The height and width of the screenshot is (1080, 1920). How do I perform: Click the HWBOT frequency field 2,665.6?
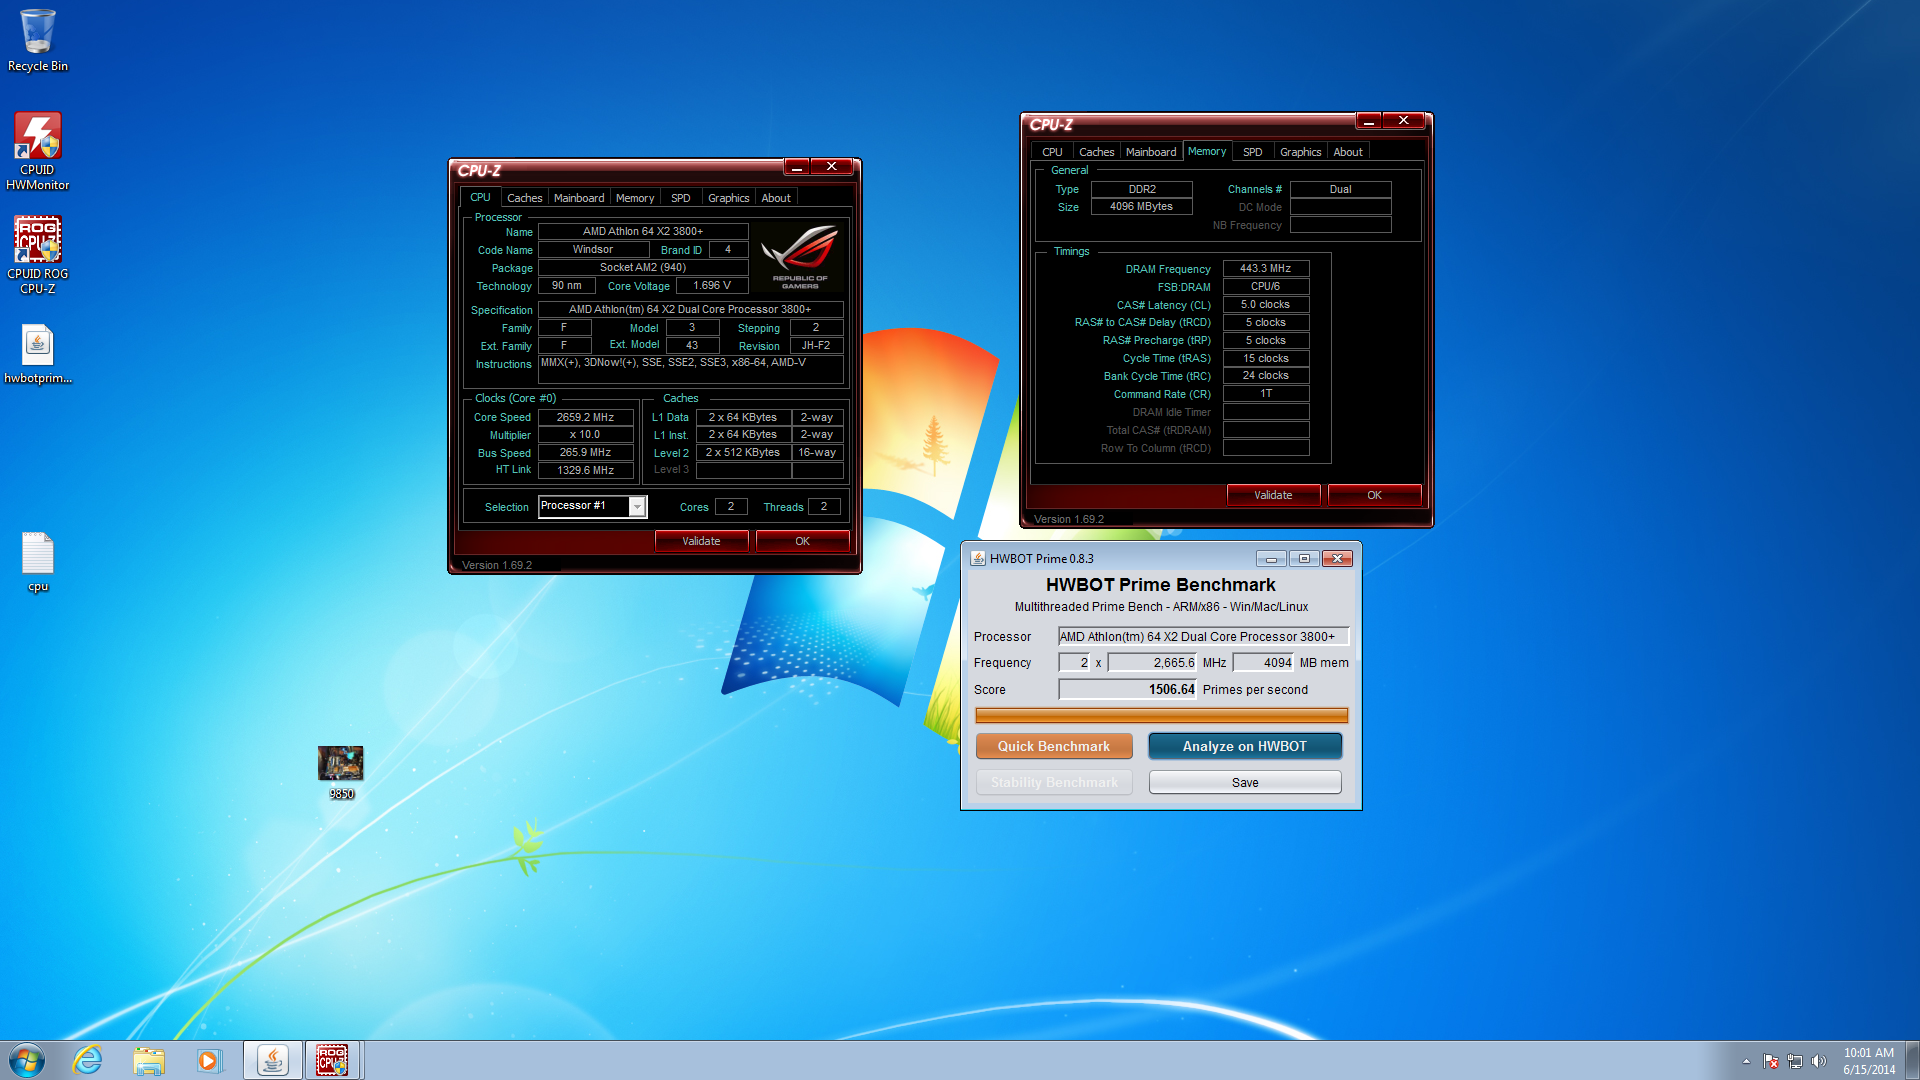click(1153, 662)
